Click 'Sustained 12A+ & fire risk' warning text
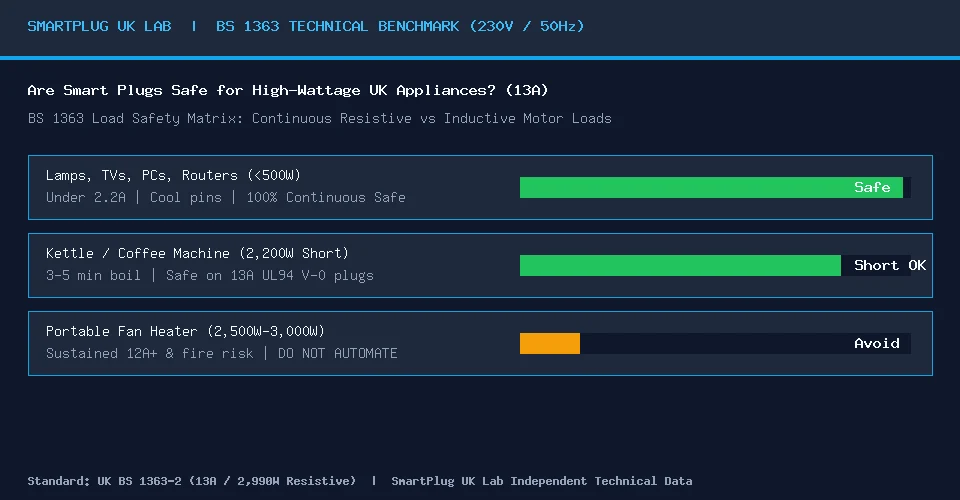The height and width of the screenshot is (500, 960). pyautogui.click(x=222, y=353)
